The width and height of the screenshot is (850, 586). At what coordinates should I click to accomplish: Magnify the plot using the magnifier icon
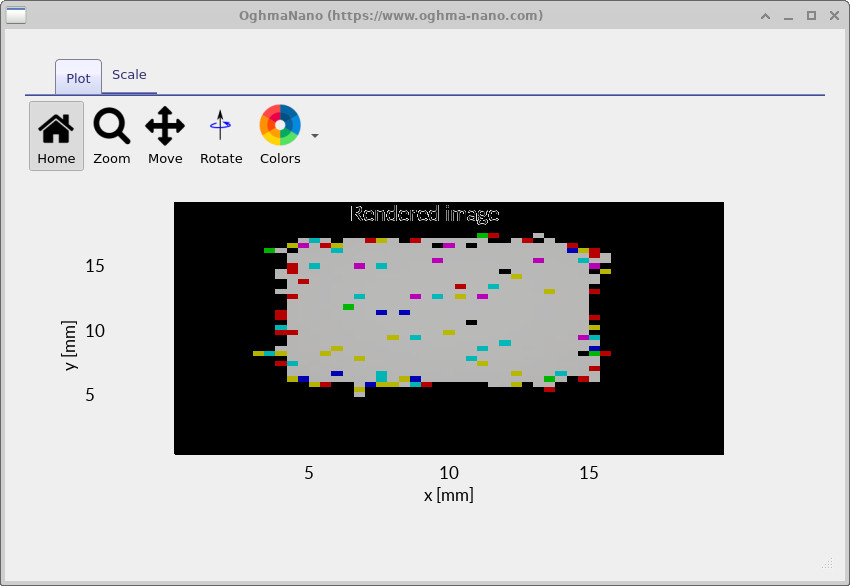coord(111,127)
